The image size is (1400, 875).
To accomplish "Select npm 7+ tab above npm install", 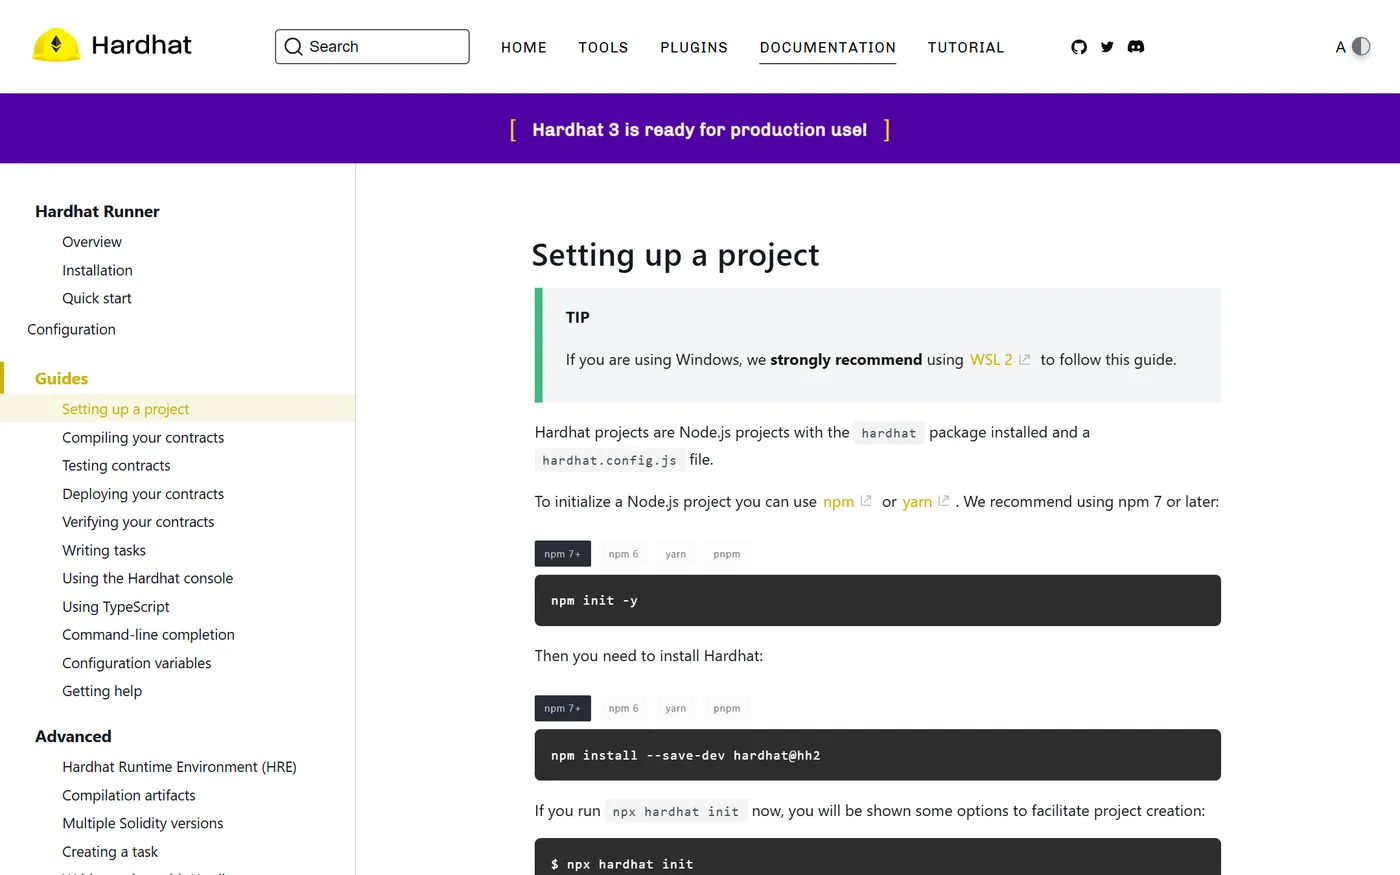I will click(x=562, y=708).
